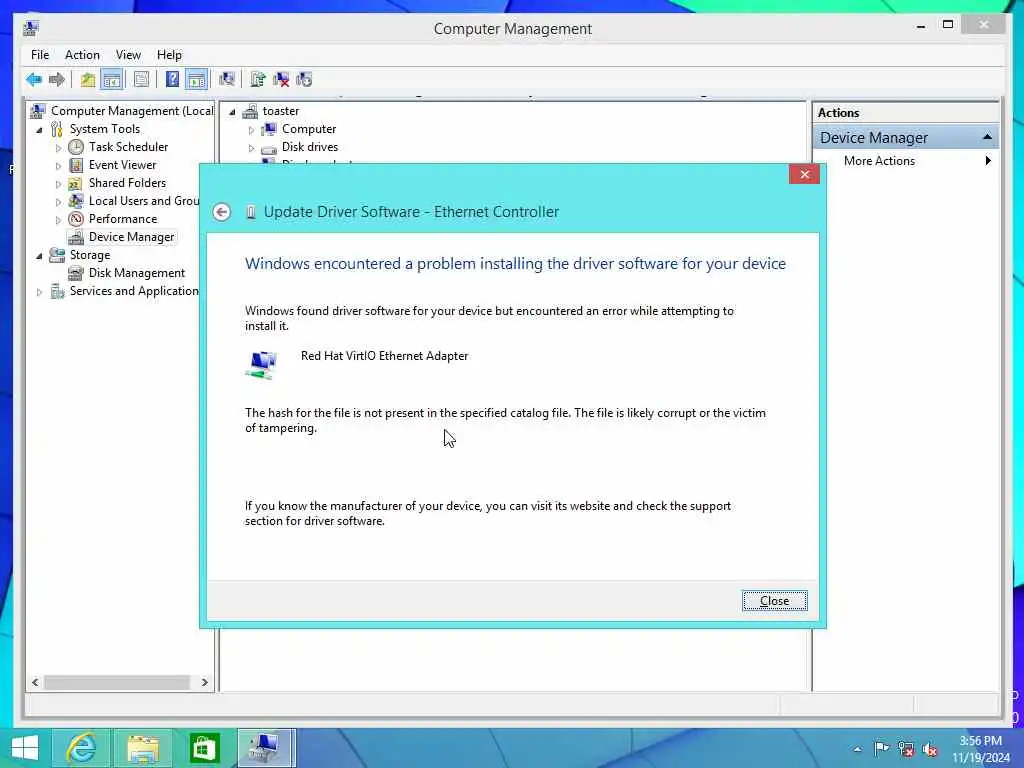Image resolution: width=1024 pixels, height=768 pixels.
Task: Select Performance in the console tree
Action: coord(123,219)
